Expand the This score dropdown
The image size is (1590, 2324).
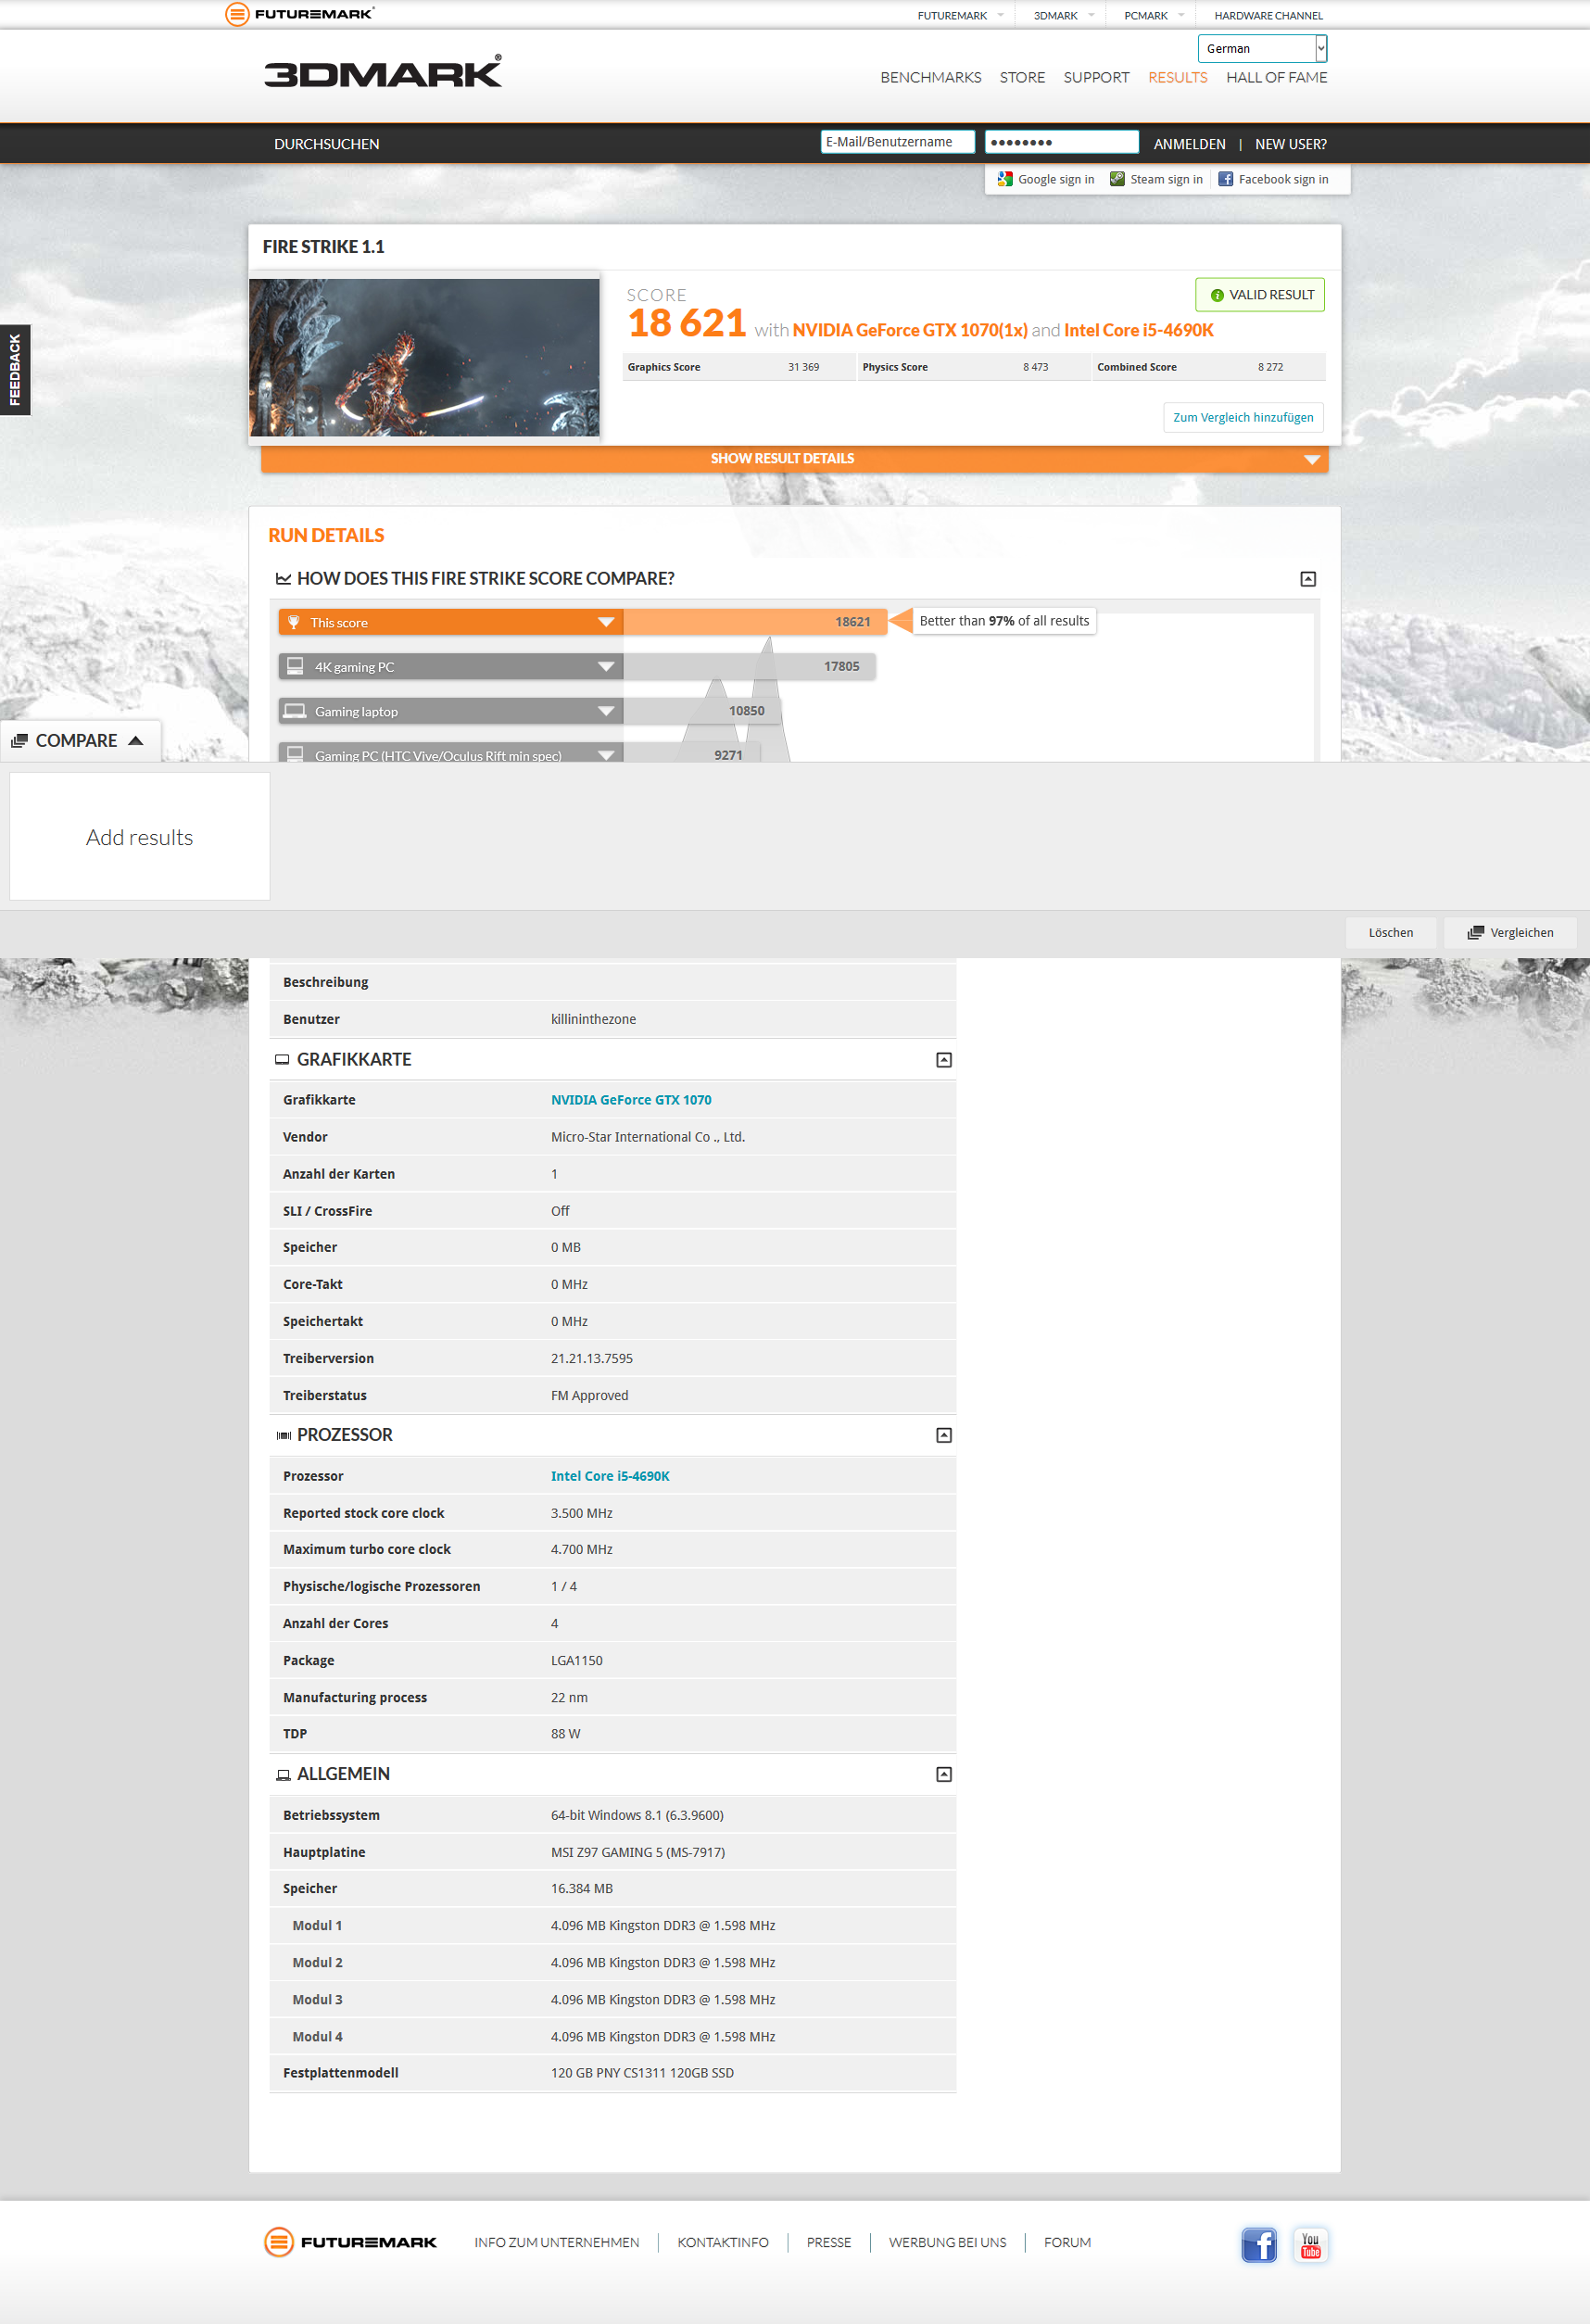[606, 622]
